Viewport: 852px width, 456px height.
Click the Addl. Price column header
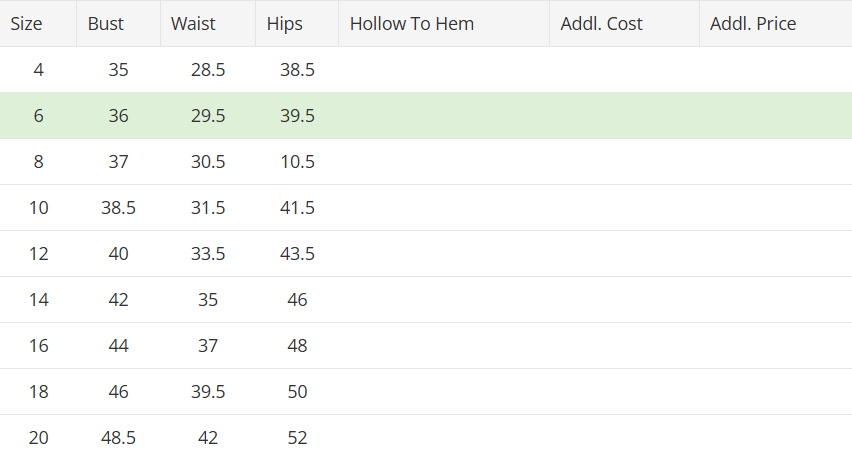click(x=775, y=23)
